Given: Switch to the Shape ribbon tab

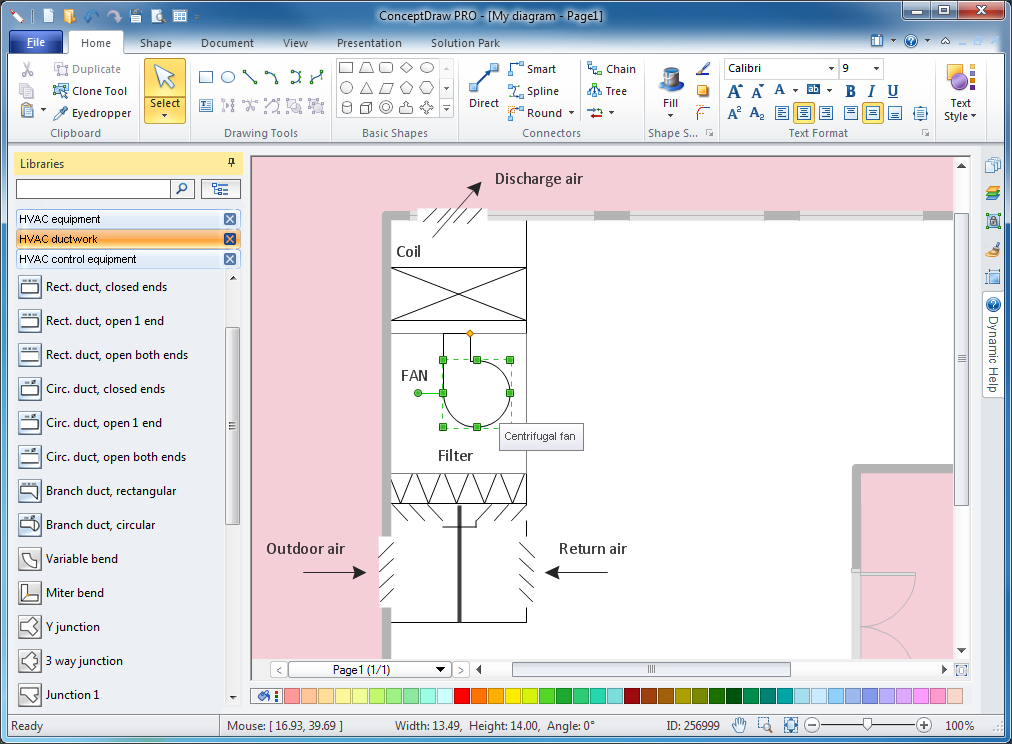Looking at the screenshot, I should pos(156,43).
